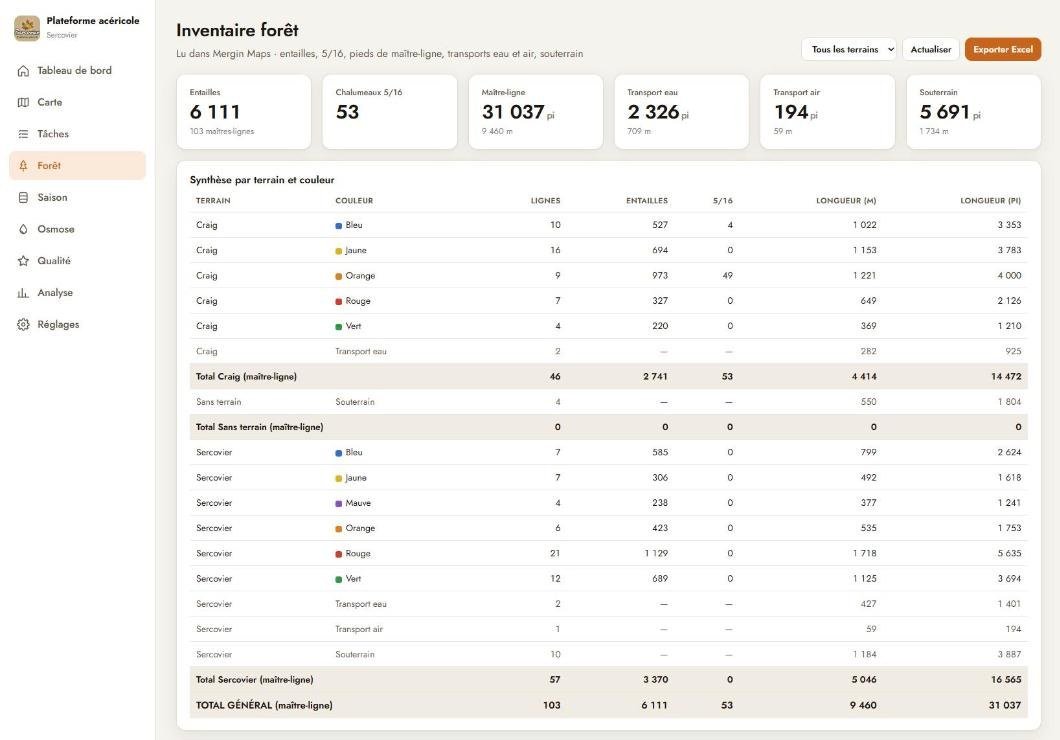Click the Rouge label in the Sercovier row
The width and height of the screenshot is (1060, 740).
[x=358, y=553]
